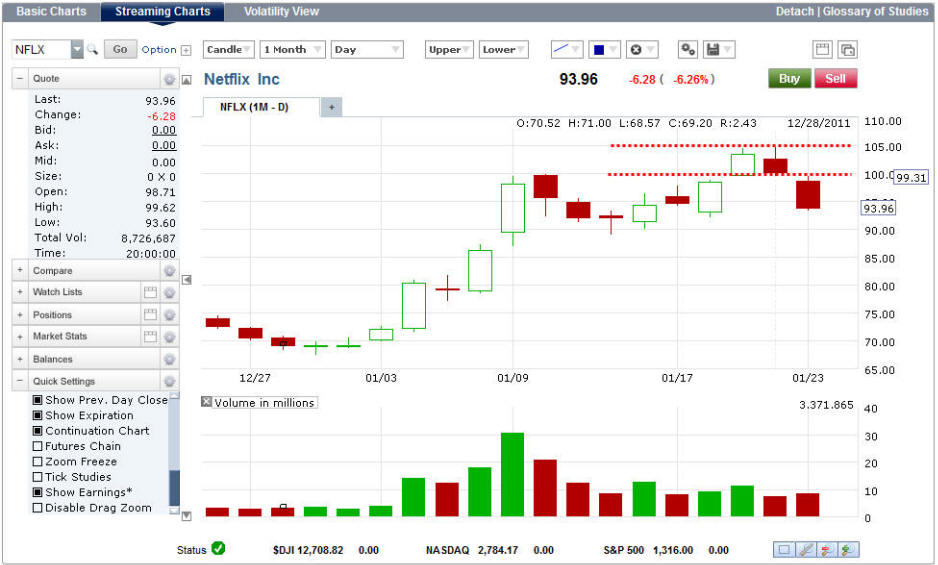Click the green Status checkmark icon
This screenshot has height=565, width=938.
point(218,548)
